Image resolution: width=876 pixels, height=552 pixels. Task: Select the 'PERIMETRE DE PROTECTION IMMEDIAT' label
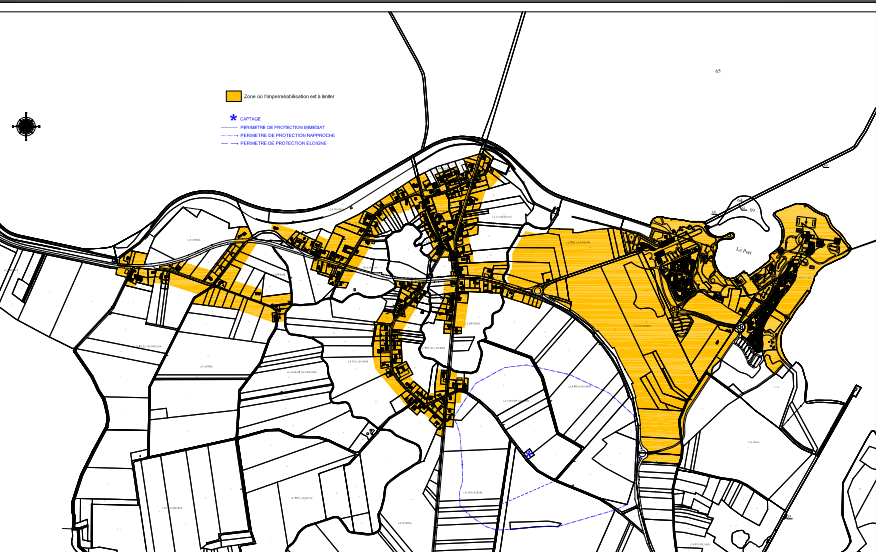[283, 128]
